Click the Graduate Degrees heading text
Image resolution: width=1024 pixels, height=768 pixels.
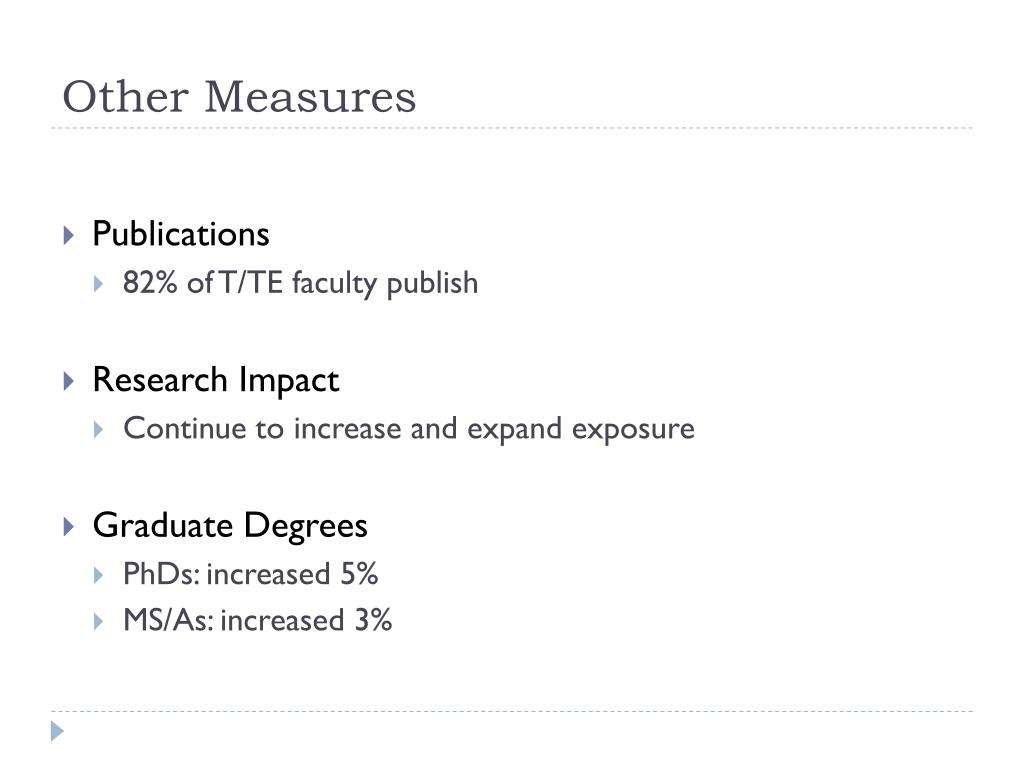[230, 526]
